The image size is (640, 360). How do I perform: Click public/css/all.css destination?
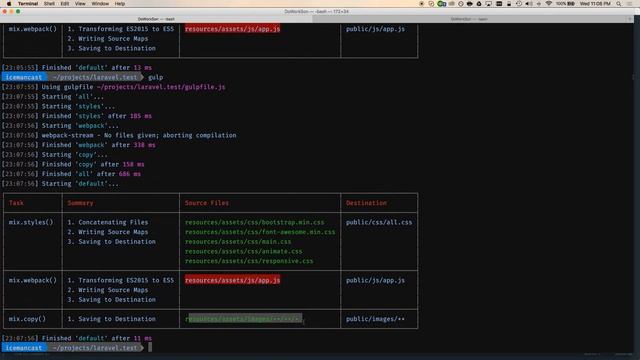[379, 222]
